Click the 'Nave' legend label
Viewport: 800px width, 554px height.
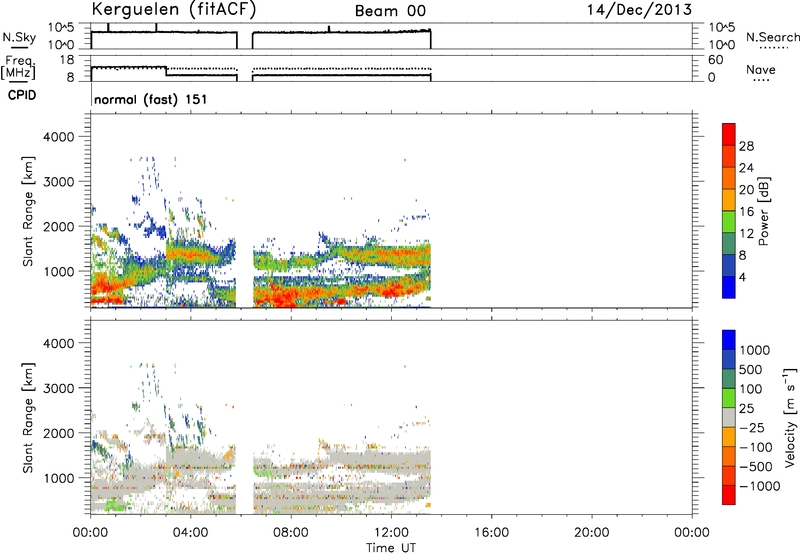[761, 70]
